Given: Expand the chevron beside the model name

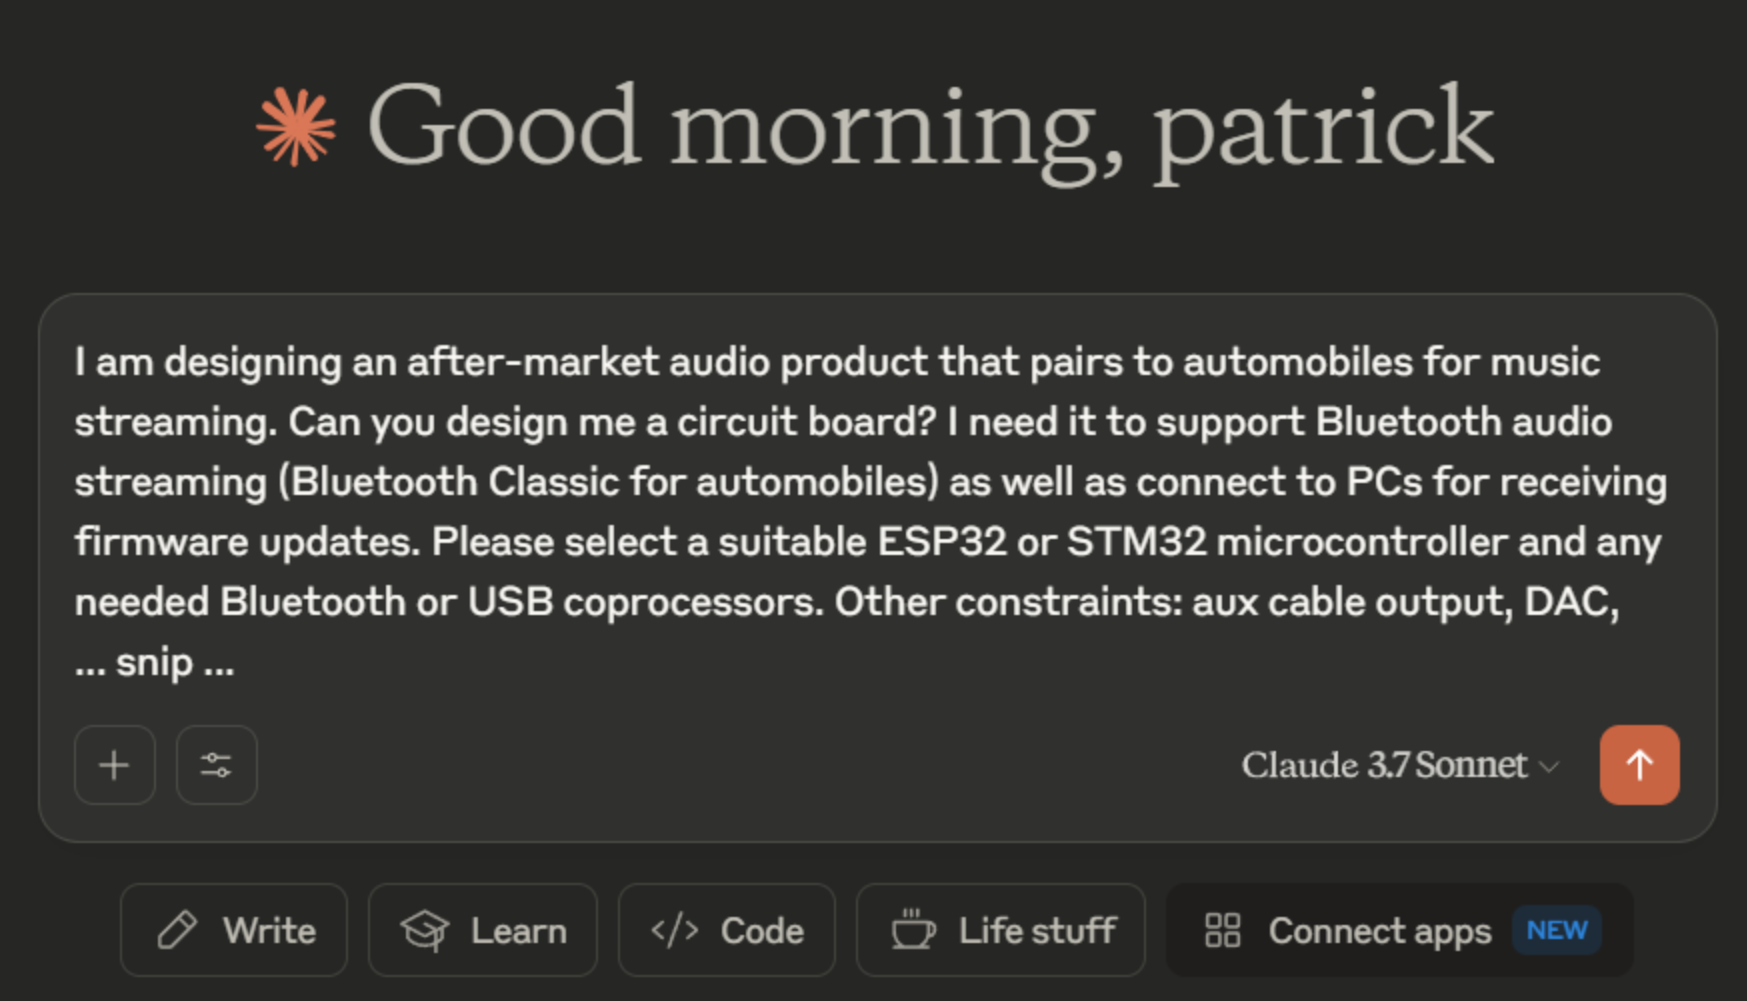Looking at the screenshot, I should [x=1549, y=767].
